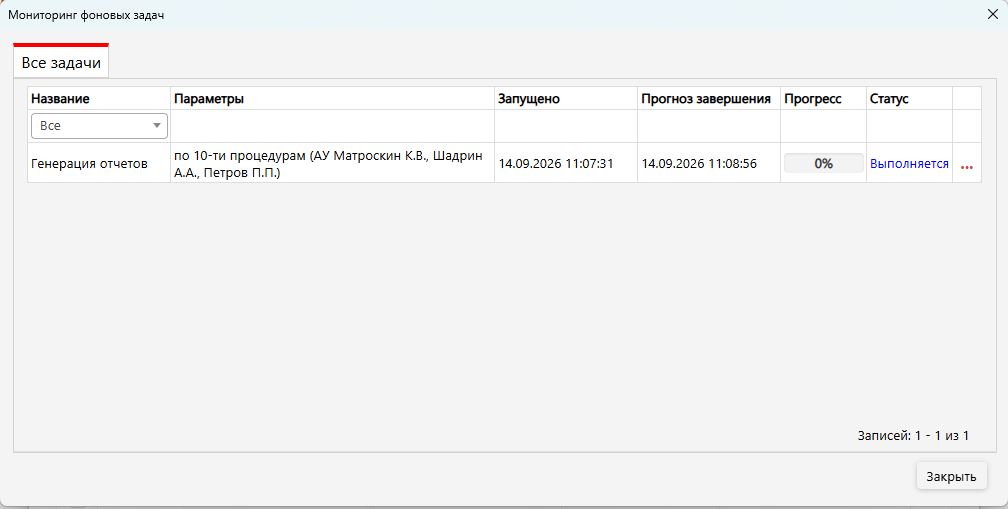Click the 0% progress bar

click(824, 163)
